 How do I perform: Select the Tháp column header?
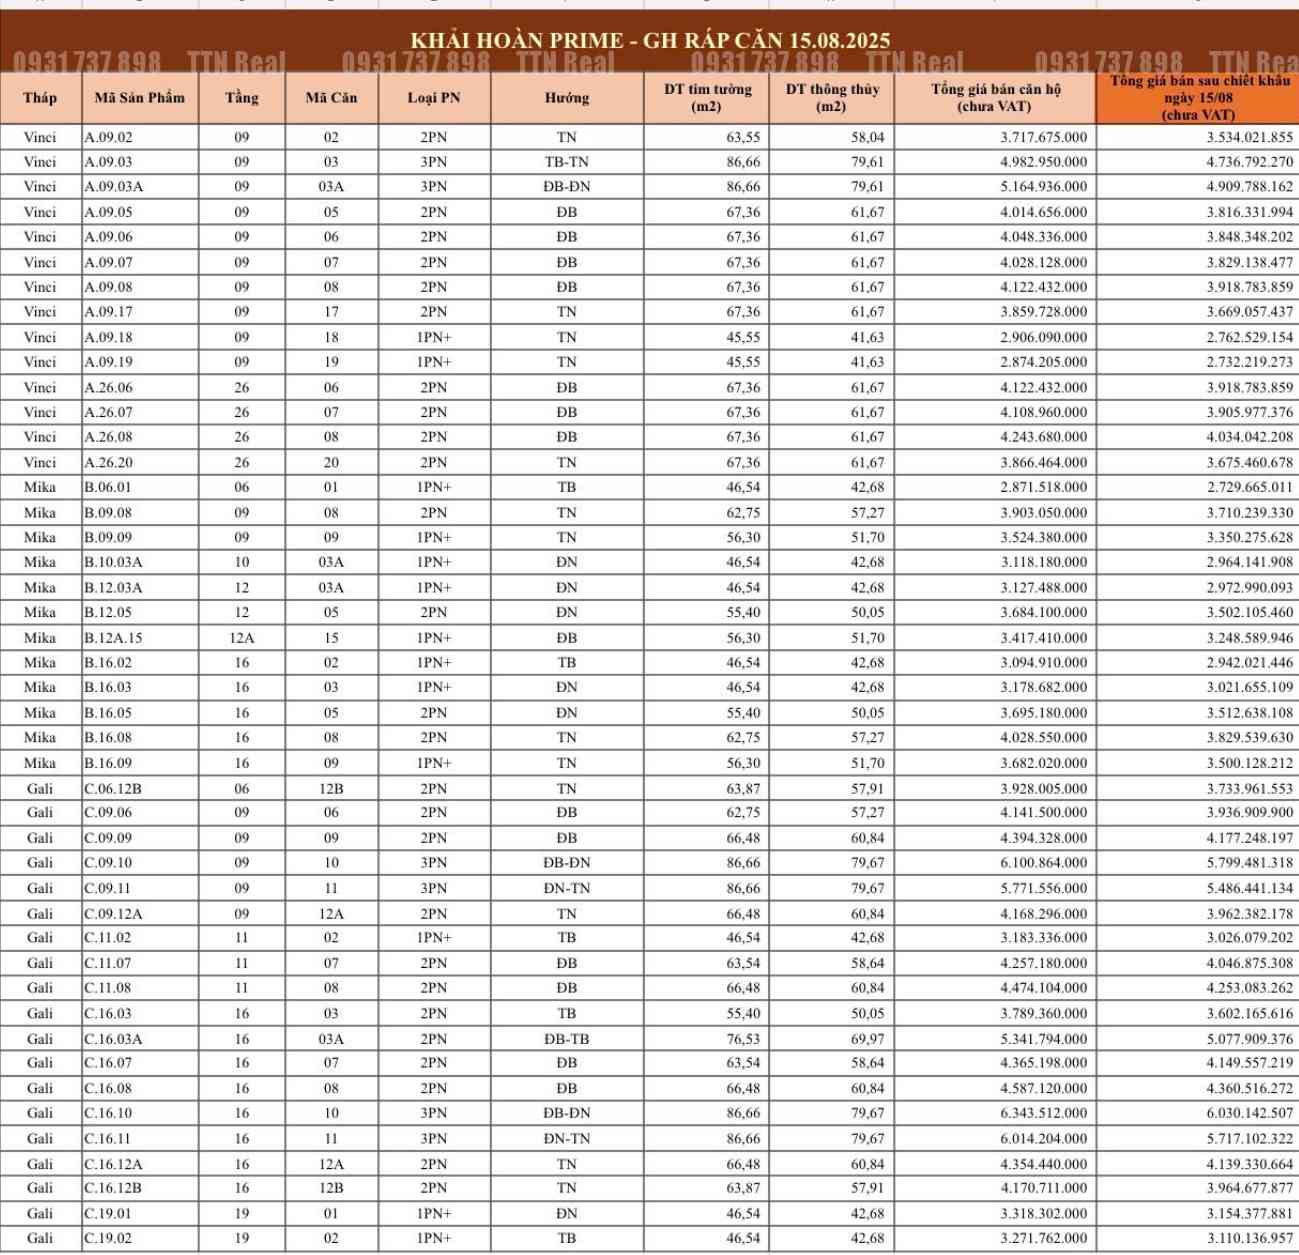[x=40, y=98]
